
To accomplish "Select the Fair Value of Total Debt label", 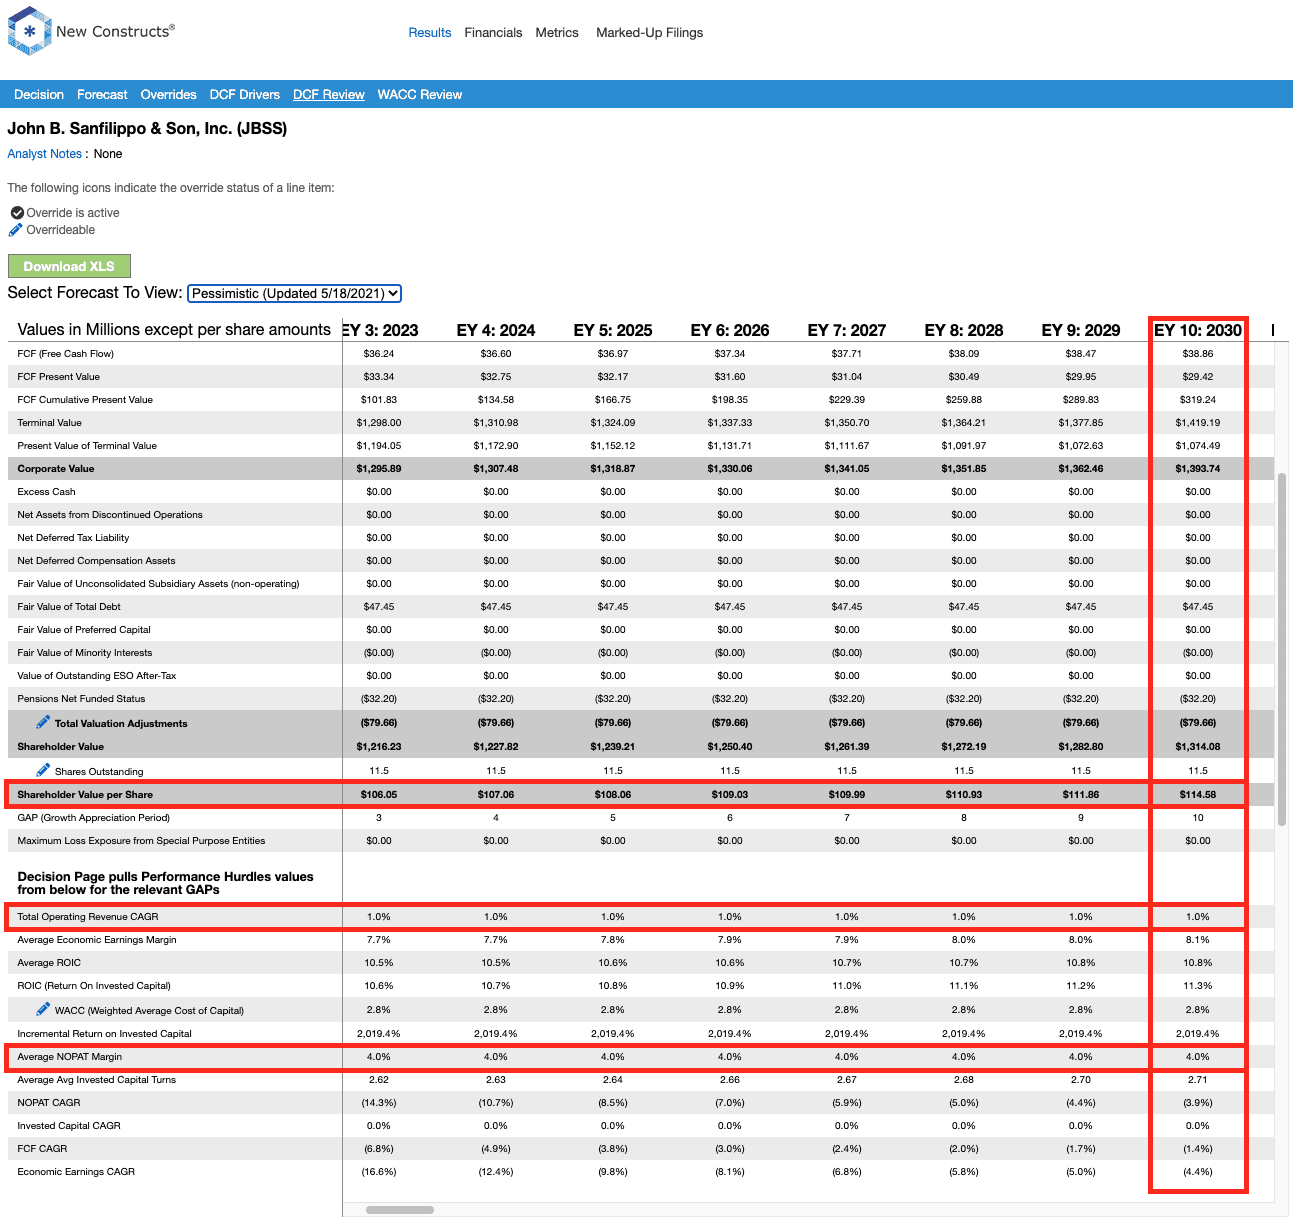I will coord(69,607).
